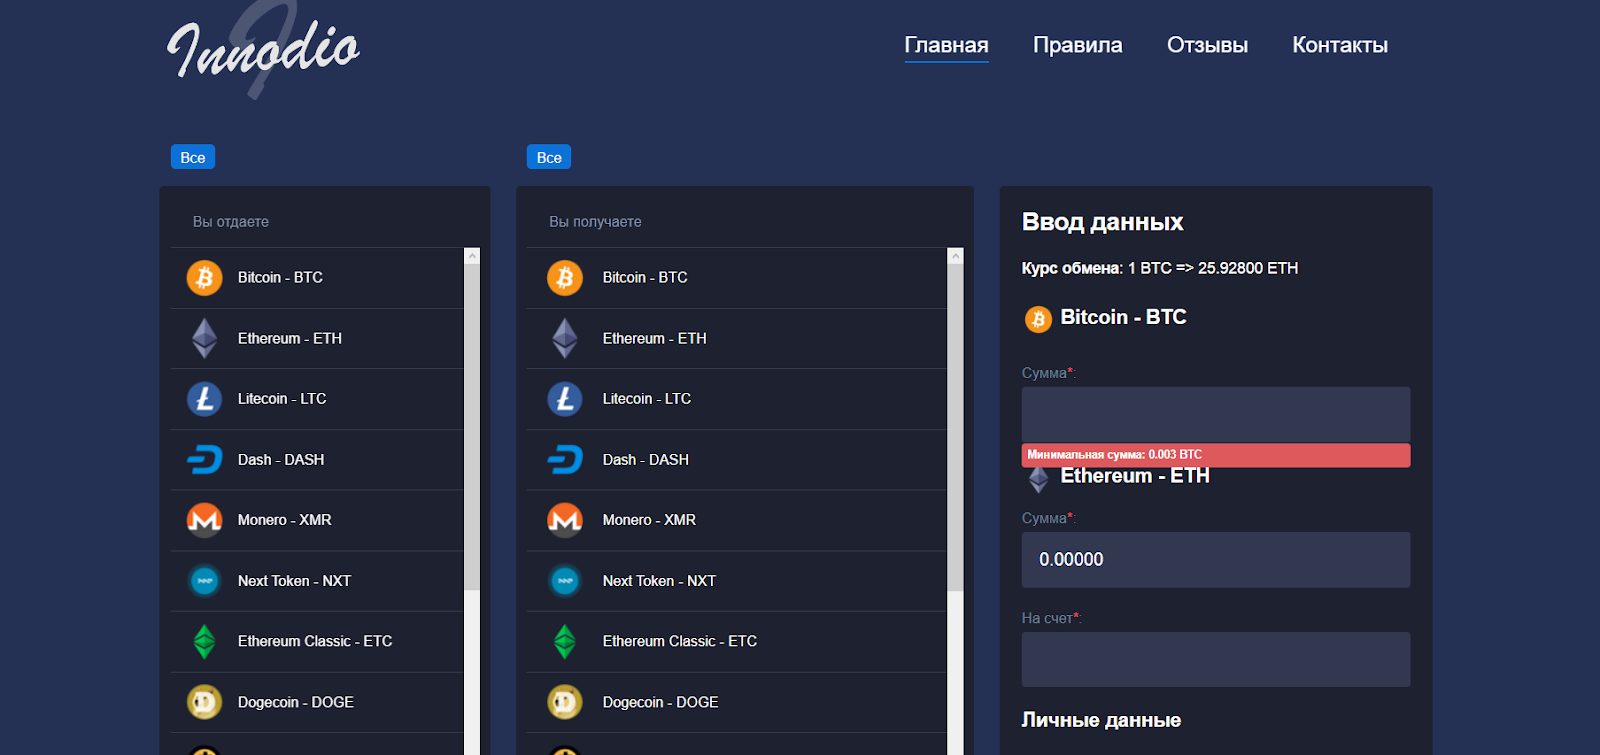The width and height of the screenshot is (1600, 755).
Task: Click the Личные данные heading
Action: pyautogui.click(x=1101, y=720)
